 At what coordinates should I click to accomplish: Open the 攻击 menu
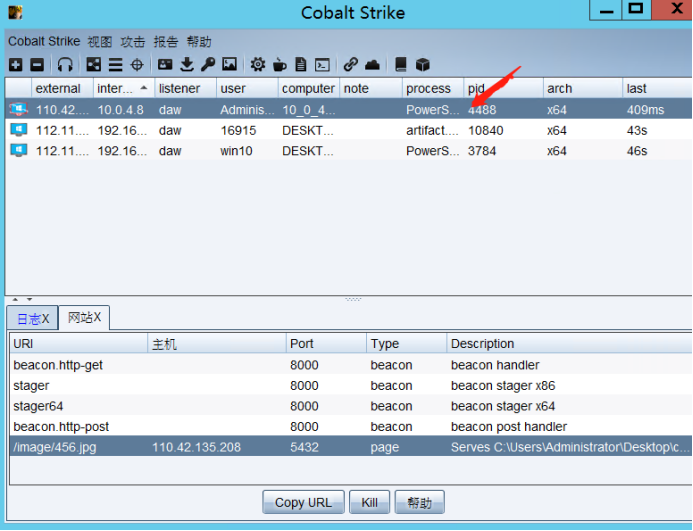tap(133, 42)
